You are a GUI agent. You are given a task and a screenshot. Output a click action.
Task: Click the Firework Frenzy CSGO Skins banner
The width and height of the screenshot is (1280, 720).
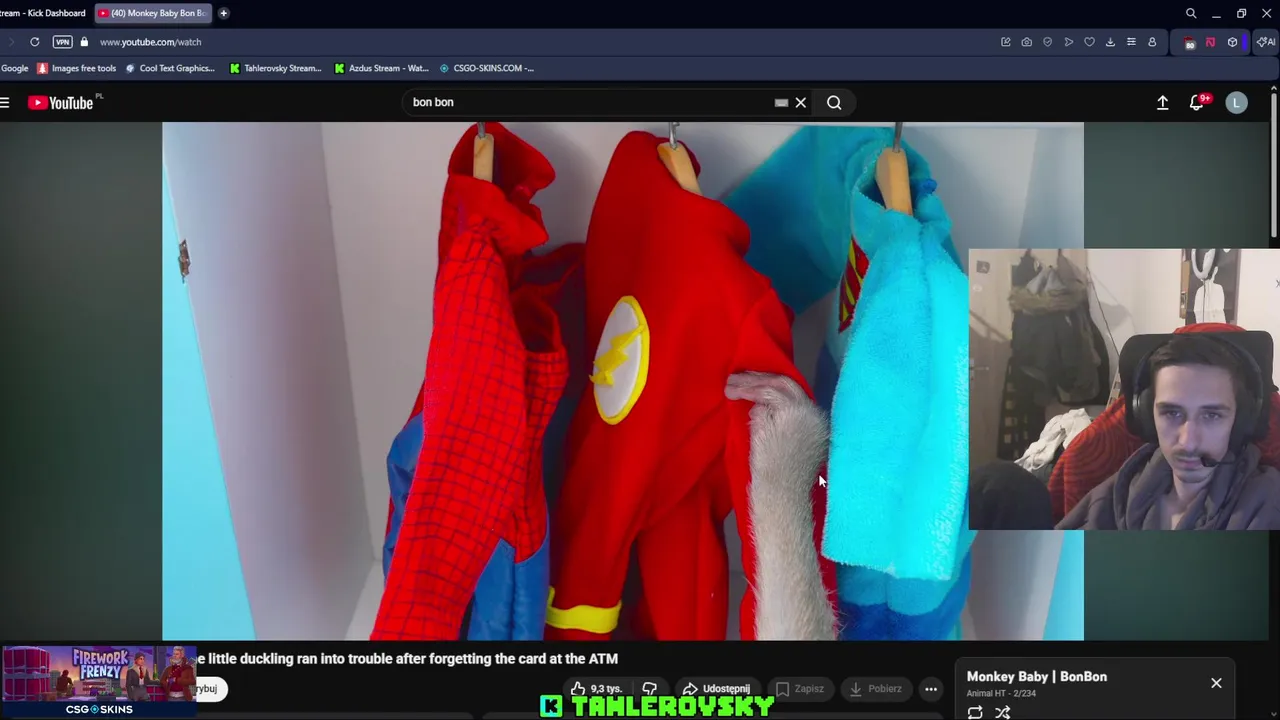click(99, 680)
